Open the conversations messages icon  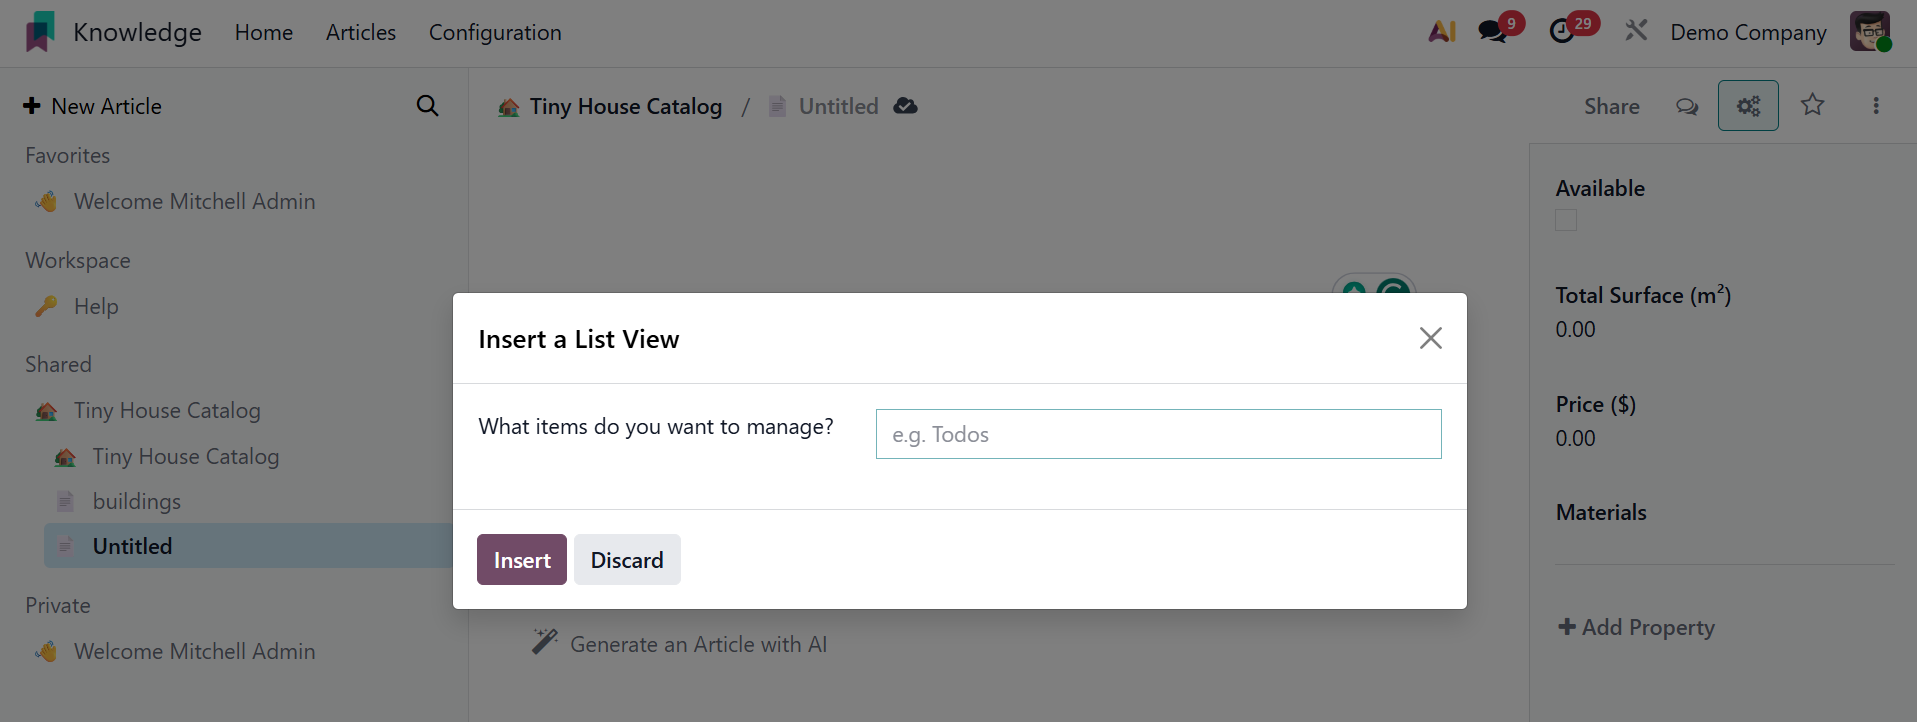tap(1493, 32)
